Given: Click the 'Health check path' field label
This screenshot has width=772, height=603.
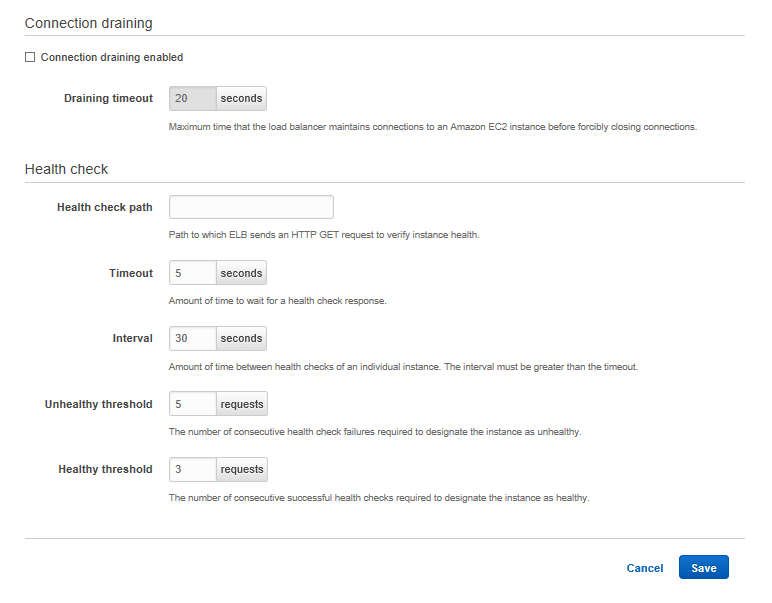Looking at the screenshot, I should (105, 208).
